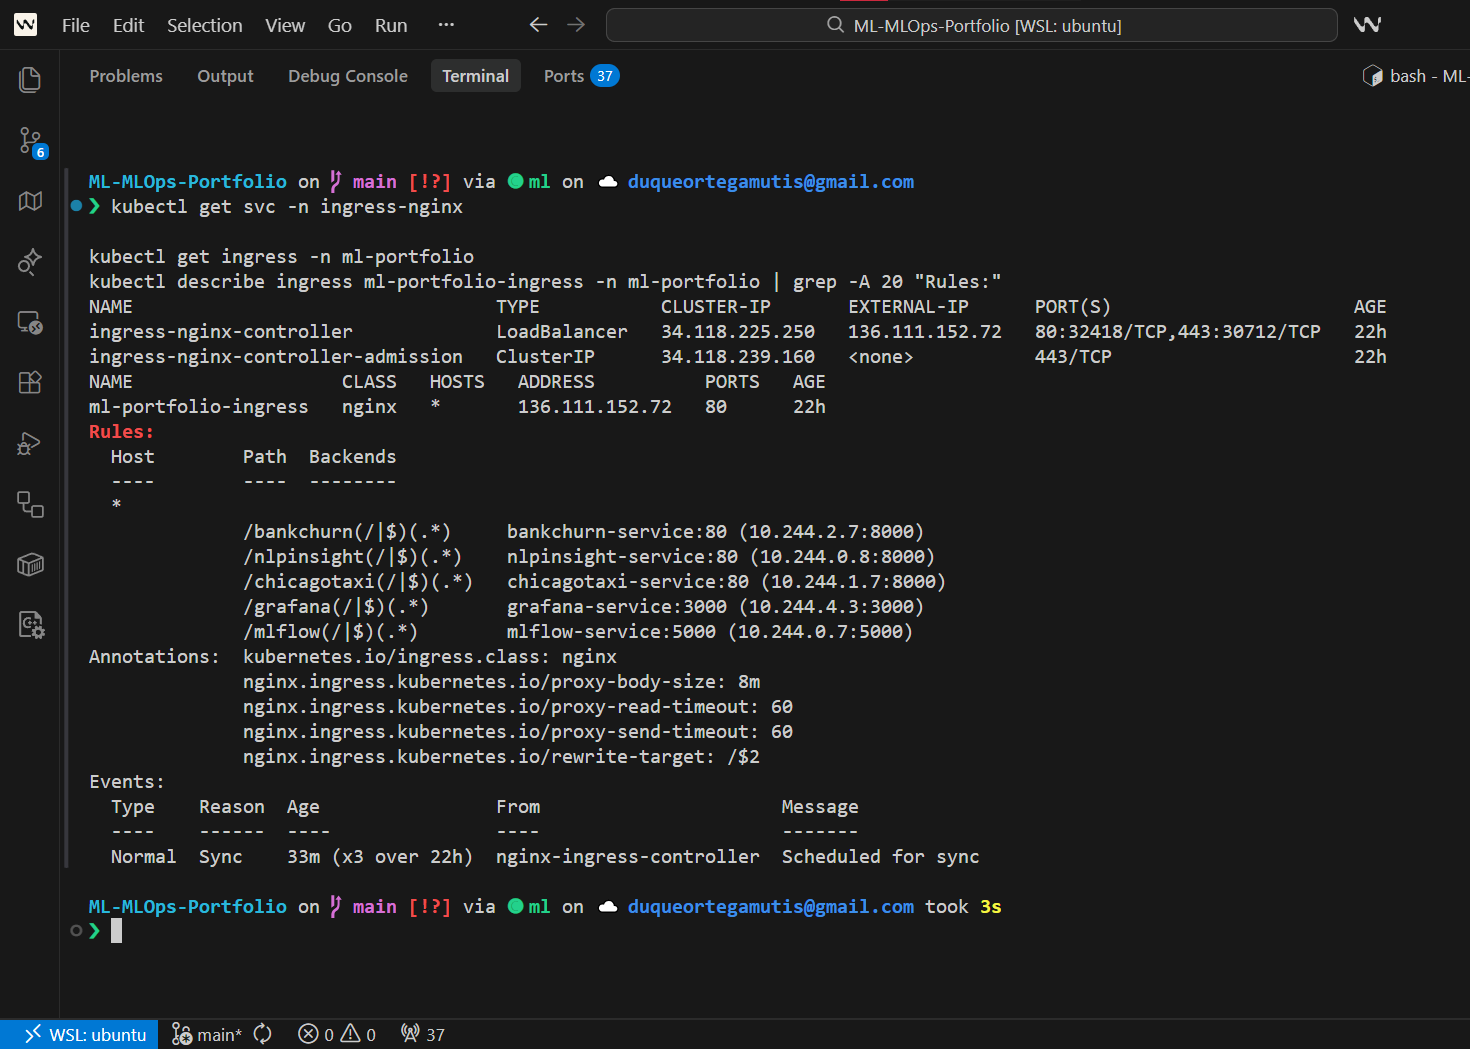
Task: Open the Containers view in sidebar
Action: point(30,565)
